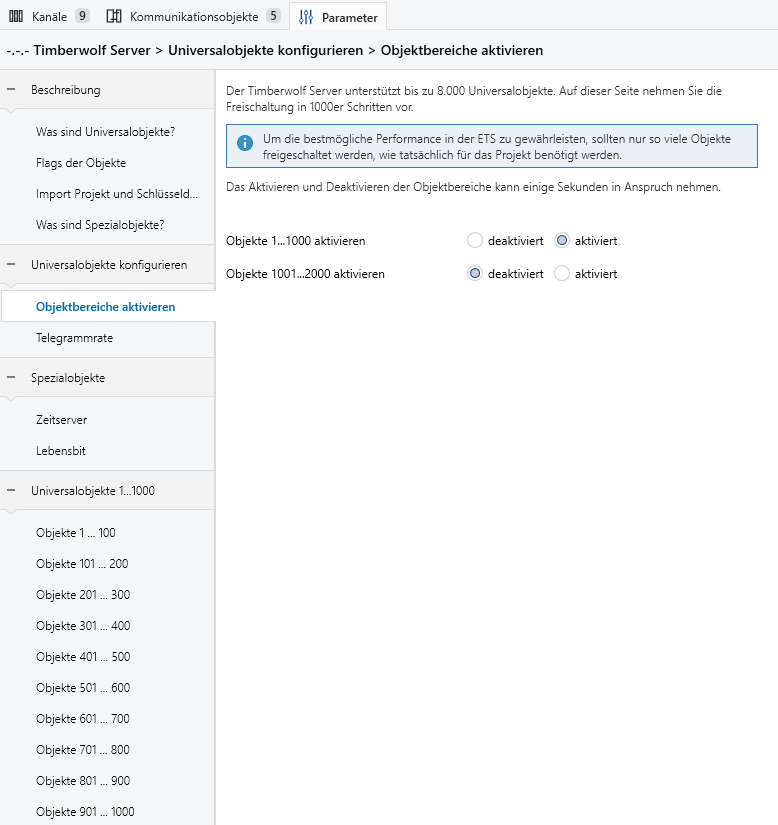Open Was sind Universalobjekte? page
Image resolution: width=778 pixels, height=825 pixels.
(x=107, y=132)
